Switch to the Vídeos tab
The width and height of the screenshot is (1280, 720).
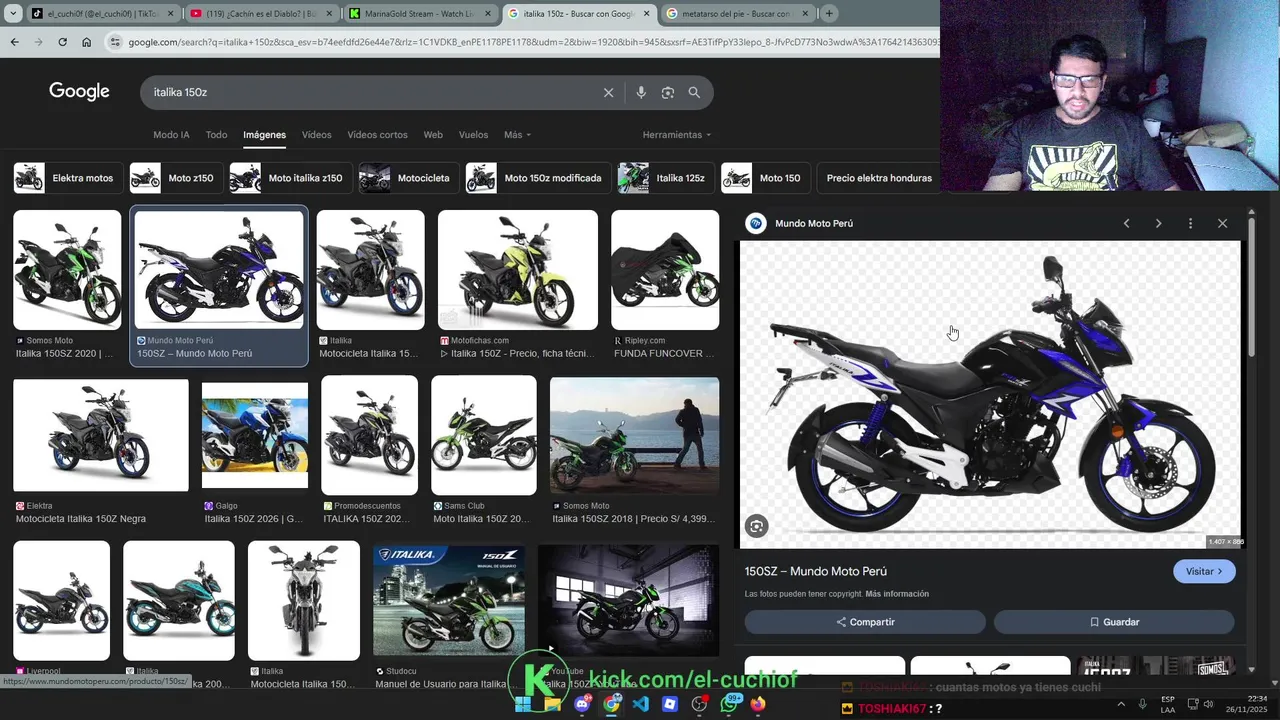(316, 135)
